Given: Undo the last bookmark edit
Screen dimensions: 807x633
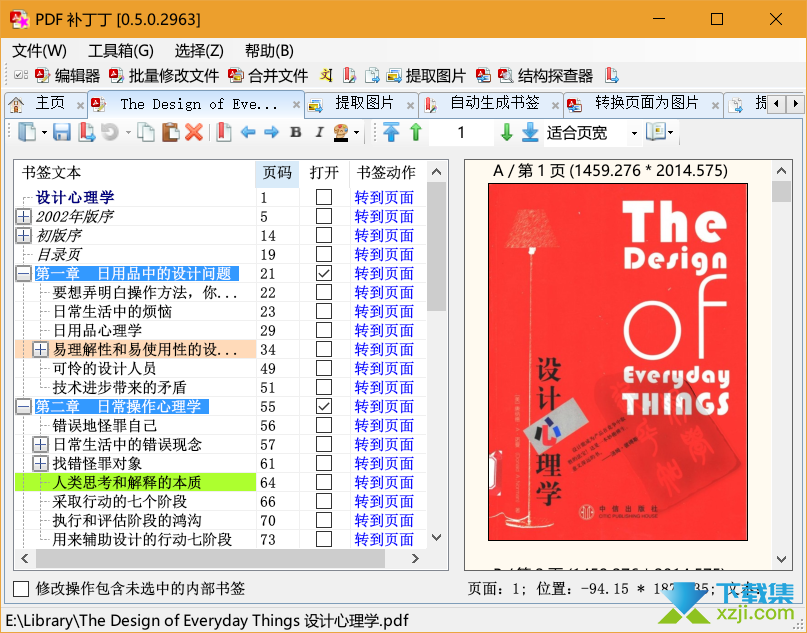Looking at the screenshot, I should click(110, 133).
